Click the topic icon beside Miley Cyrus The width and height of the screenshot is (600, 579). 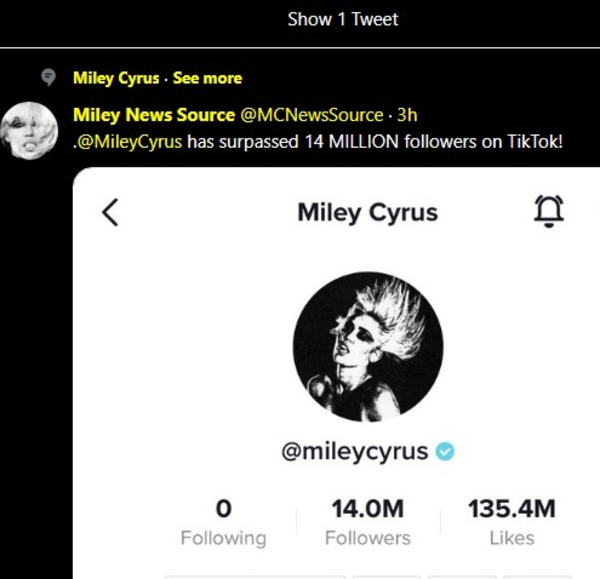coord(47,78)
